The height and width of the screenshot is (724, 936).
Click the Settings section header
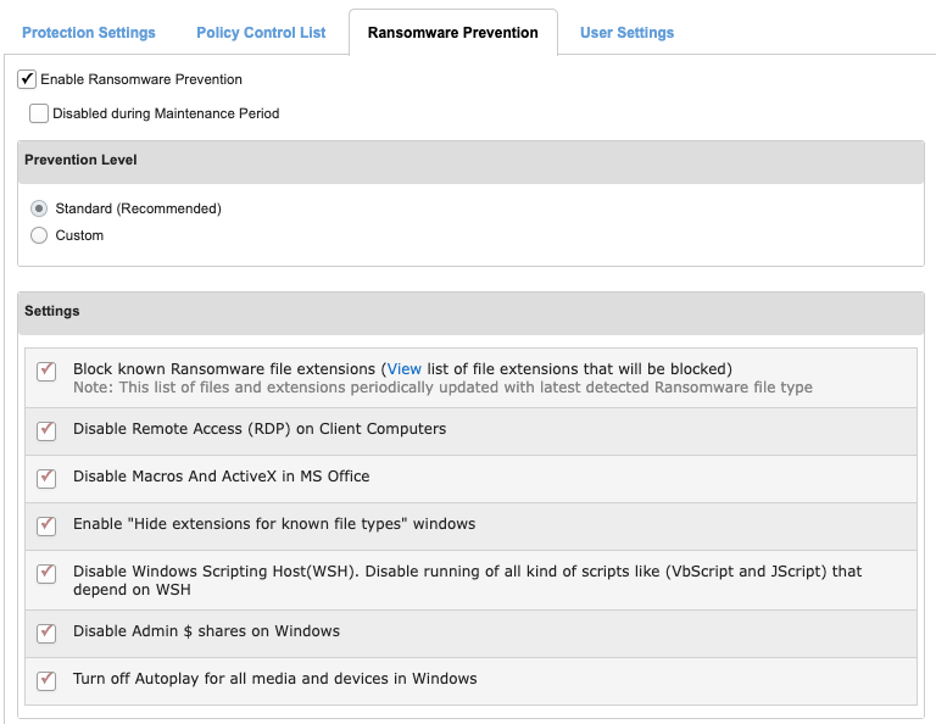point(471,313)
